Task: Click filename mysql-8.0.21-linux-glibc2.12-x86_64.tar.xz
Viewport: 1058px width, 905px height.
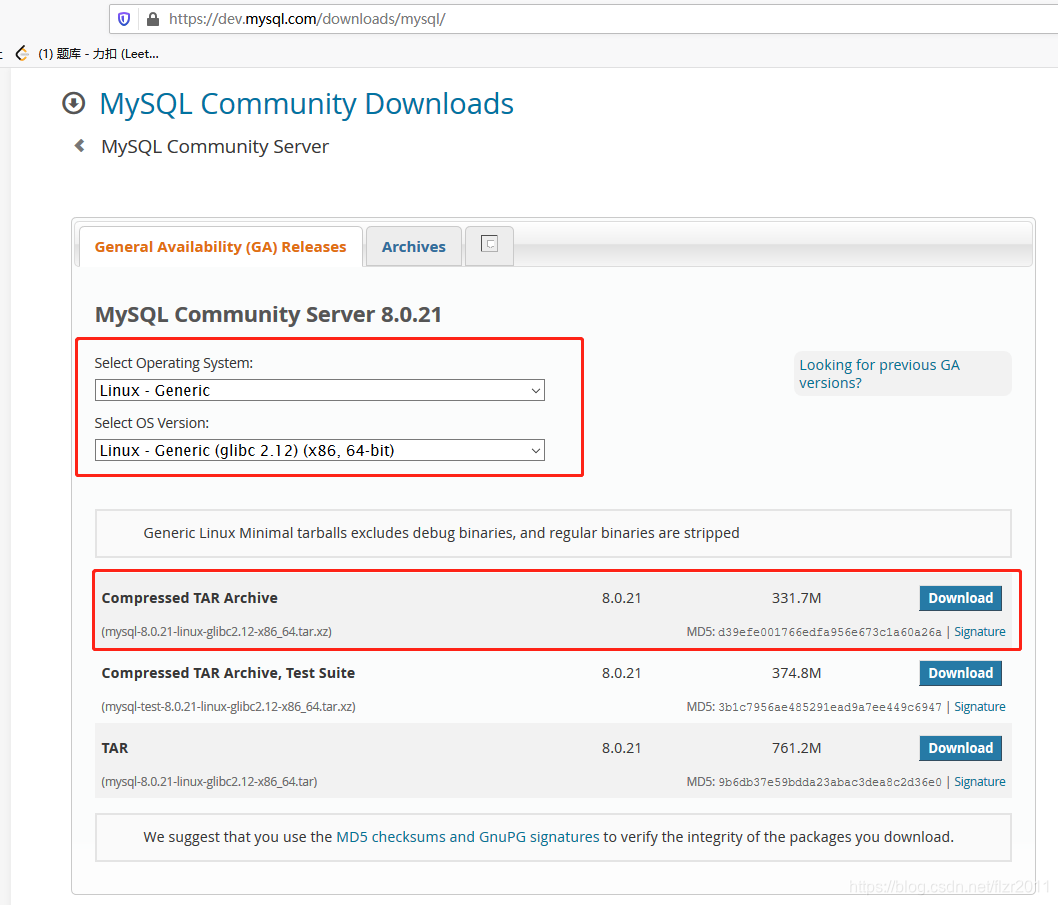Action: [217, 632]
